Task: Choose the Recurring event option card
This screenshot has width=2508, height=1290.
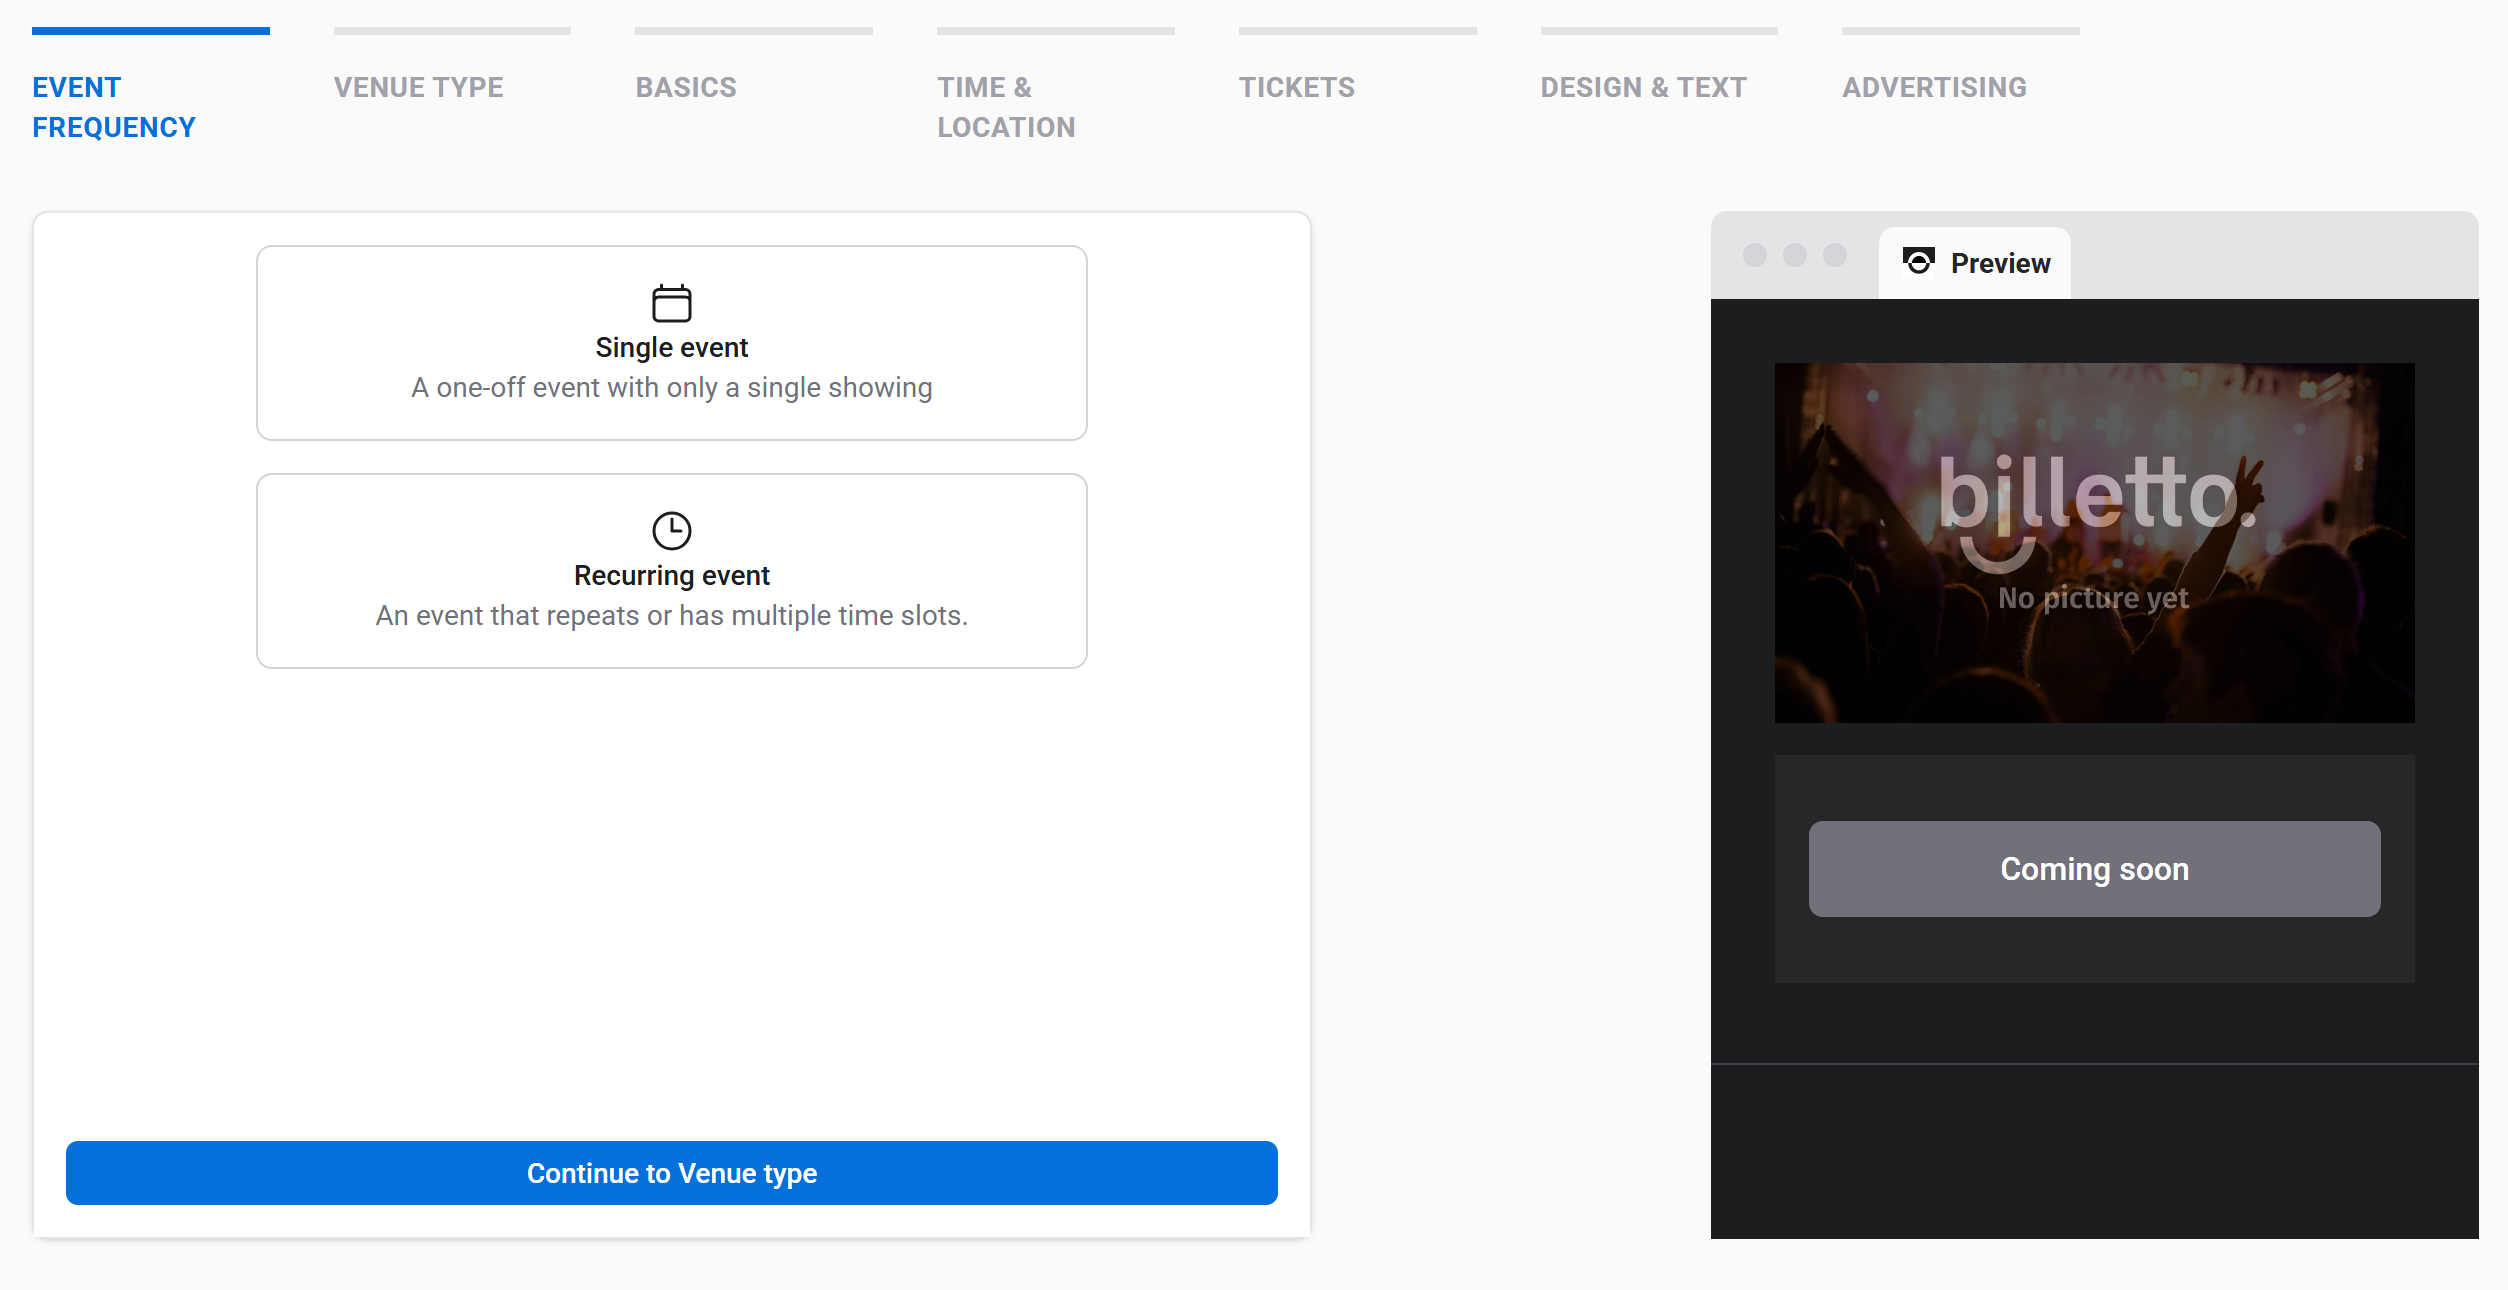Action: point(671,571)
